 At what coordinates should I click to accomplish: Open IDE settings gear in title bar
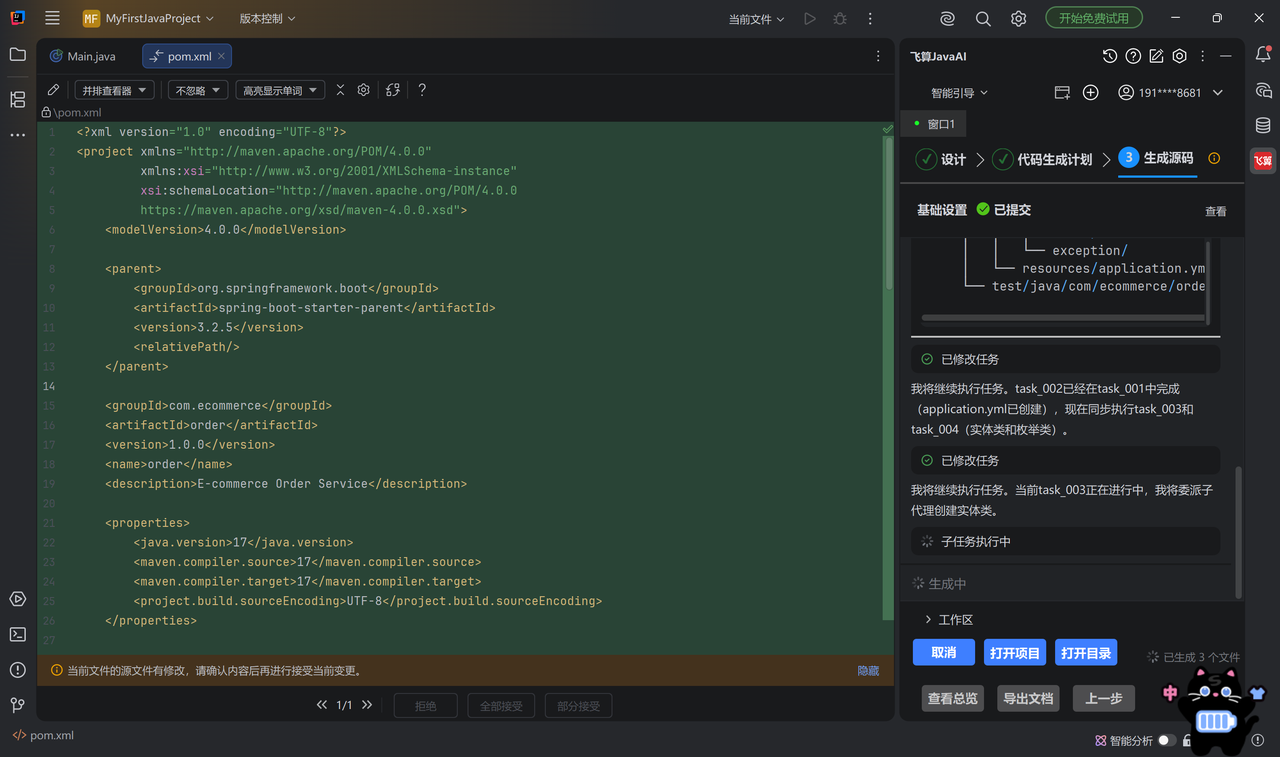[x=1018, y=18]
